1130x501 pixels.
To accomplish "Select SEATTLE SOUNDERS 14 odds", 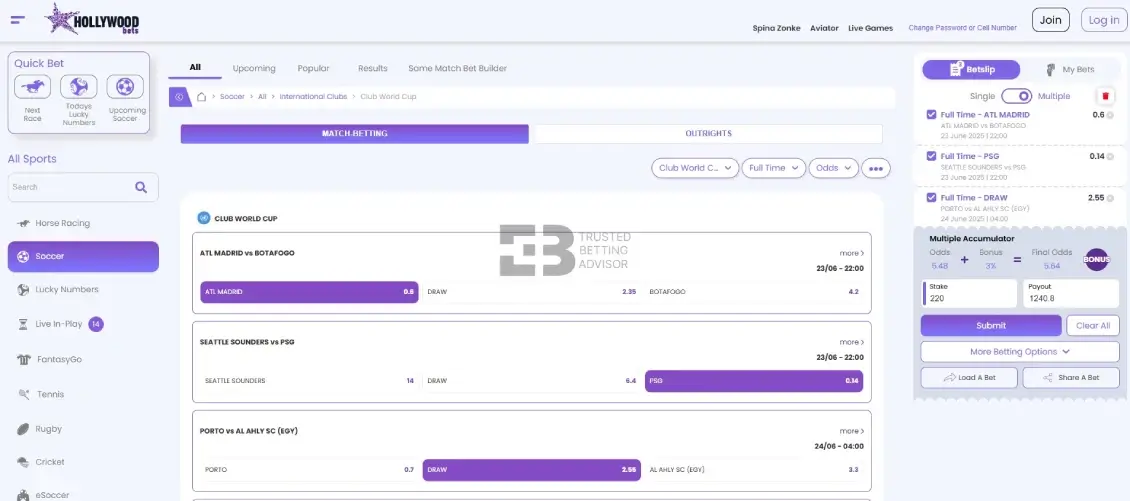I will [309, 381].
